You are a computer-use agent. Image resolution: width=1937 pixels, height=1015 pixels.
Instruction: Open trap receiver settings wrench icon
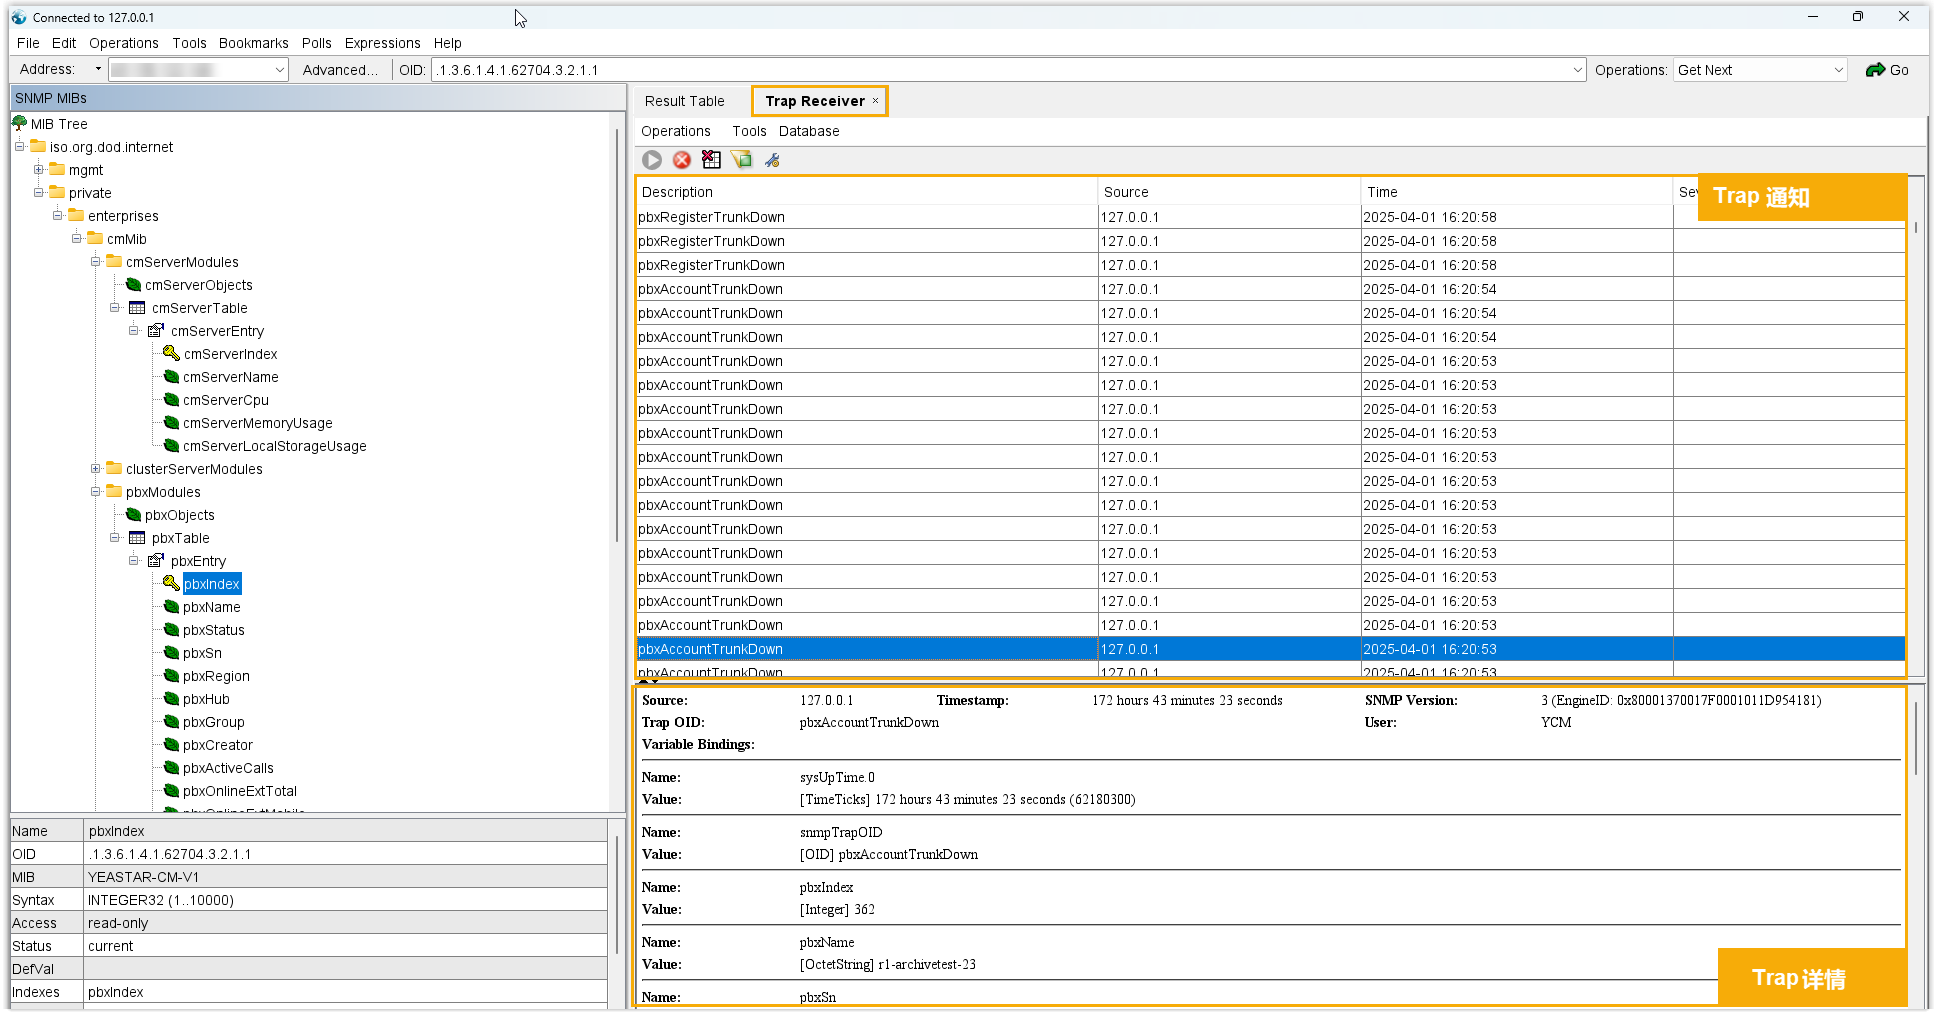772,160
